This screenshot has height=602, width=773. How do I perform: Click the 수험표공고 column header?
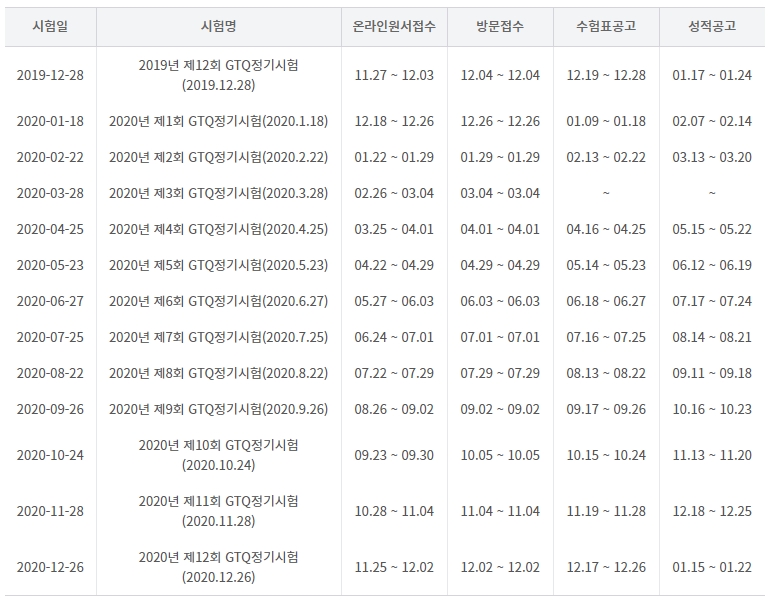[606, 26]
